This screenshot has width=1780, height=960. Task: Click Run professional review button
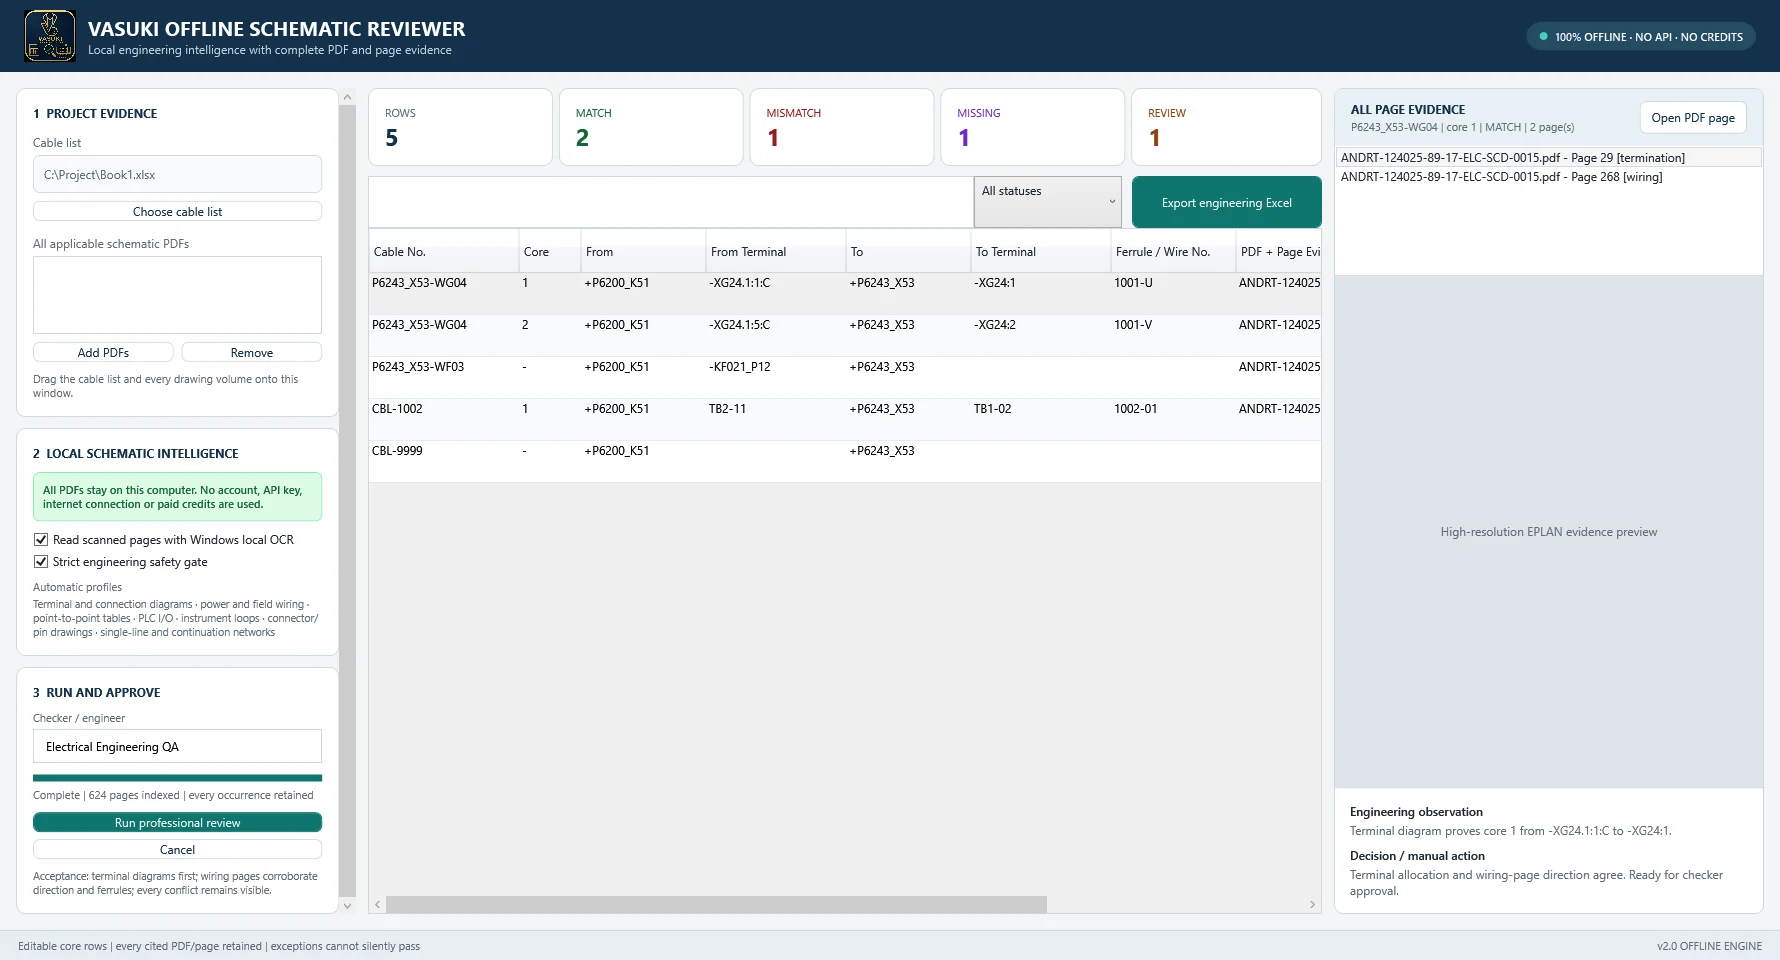click(177, 822)
